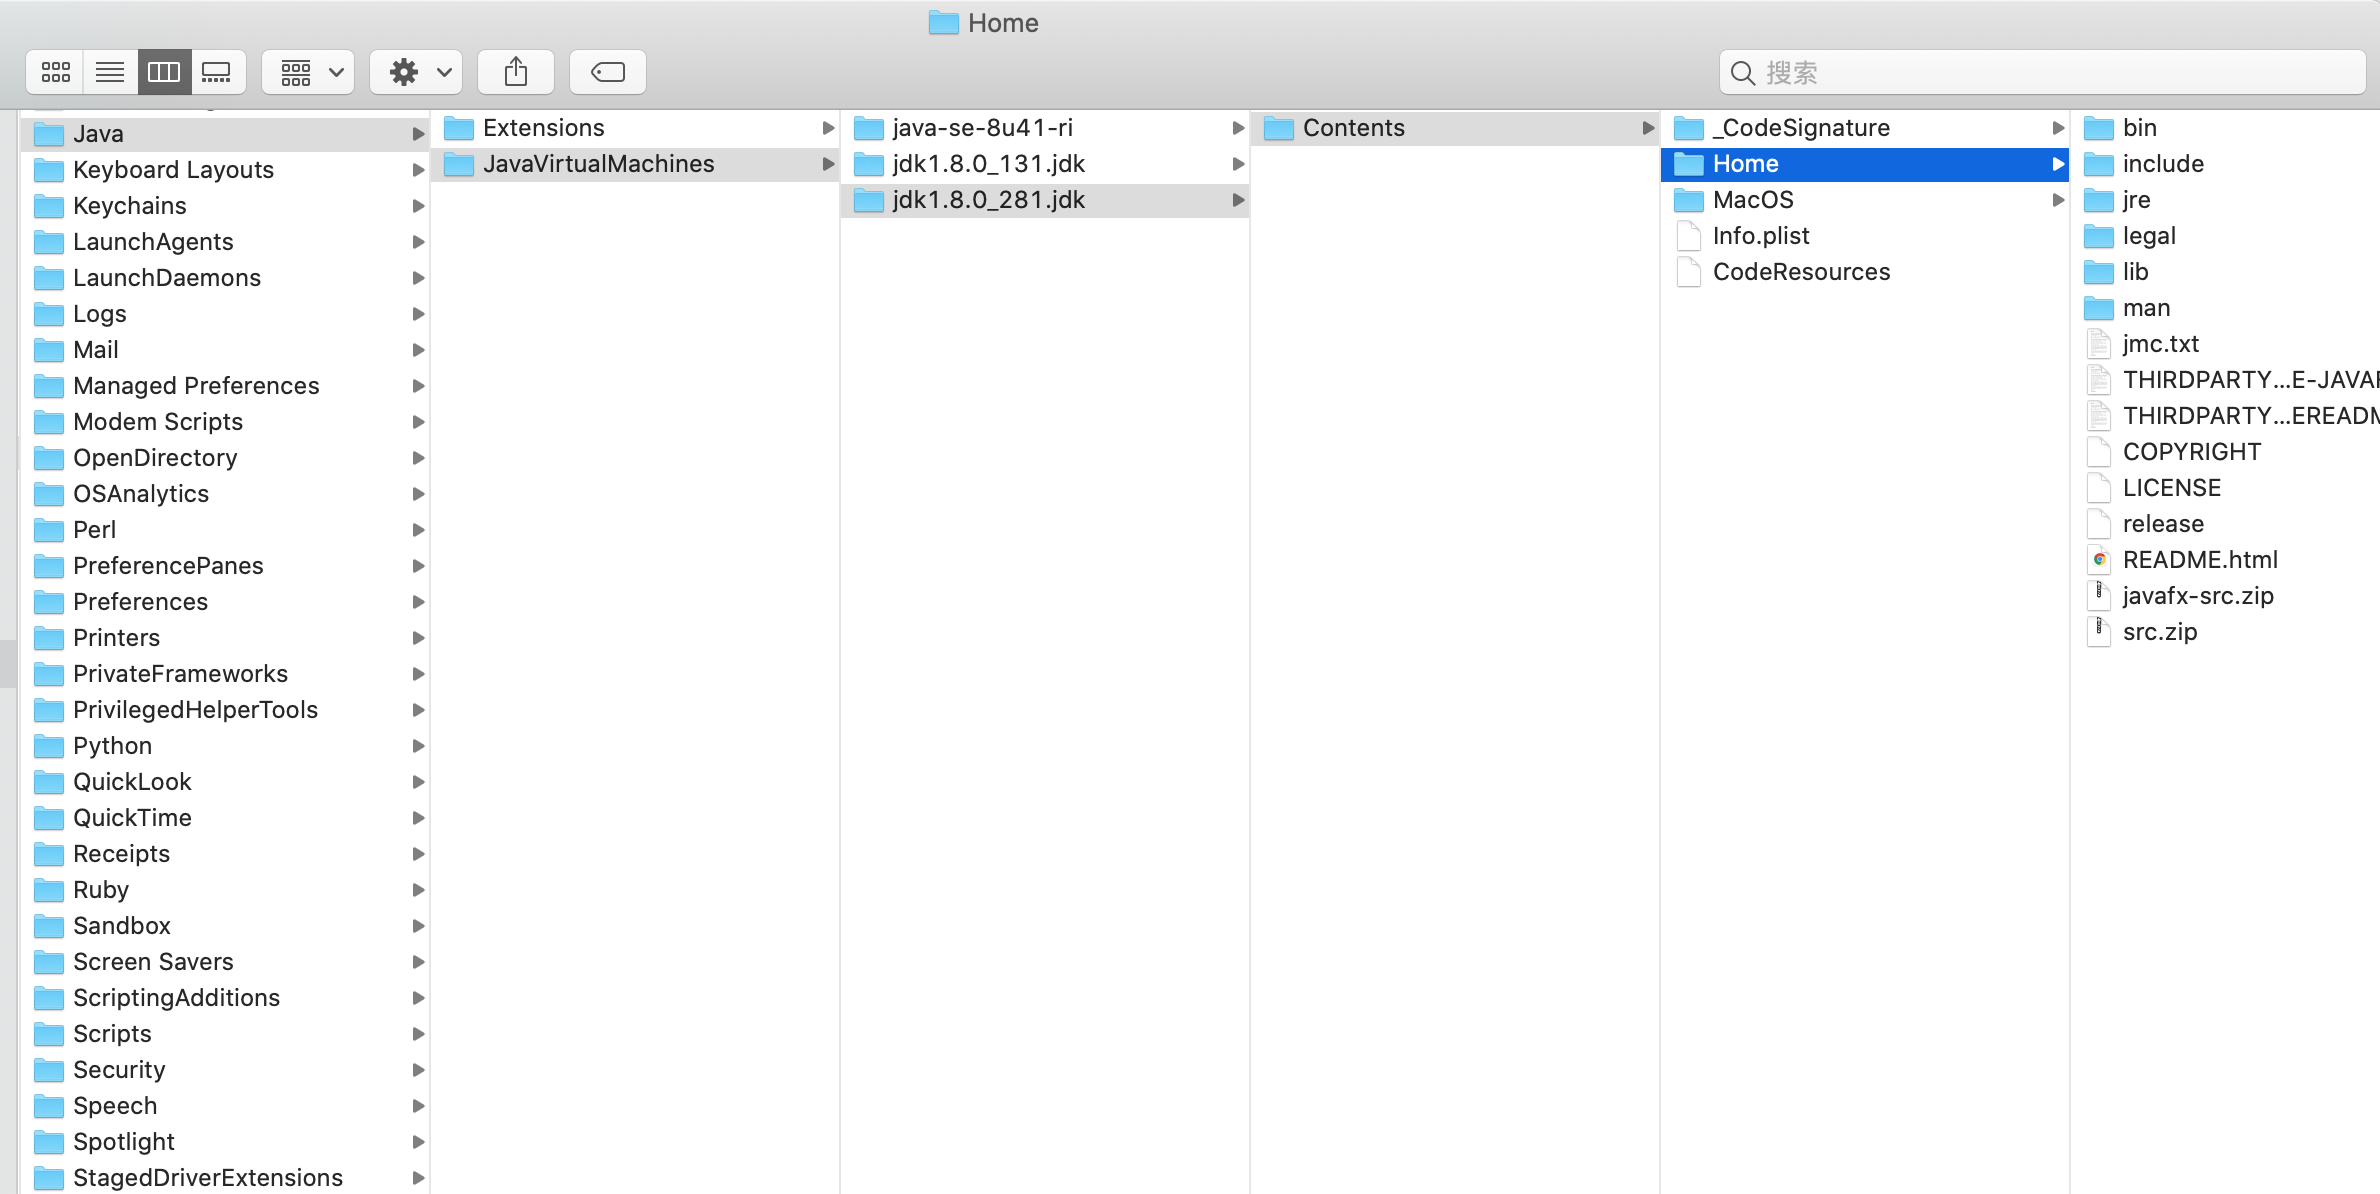Click the Edit Tags button
This screenshot has width=2380, height=1194.
[x=608, y=72]
